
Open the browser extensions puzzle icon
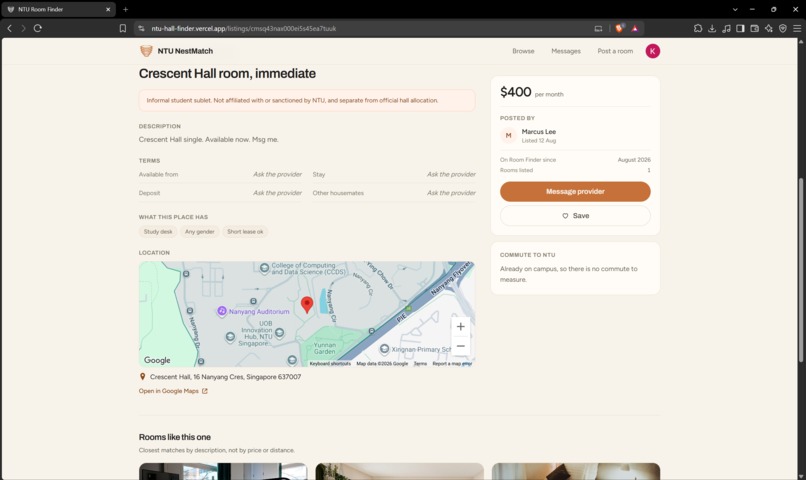pyautogui.click(x=698, y=28)
